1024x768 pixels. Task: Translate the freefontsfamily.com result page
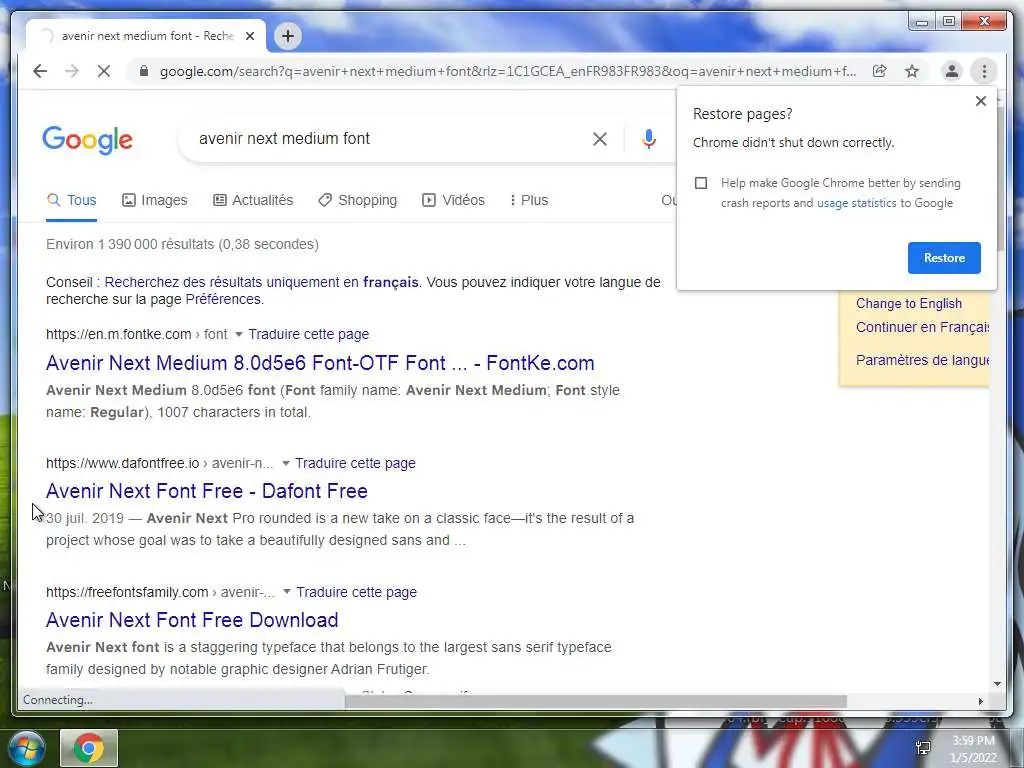point(357,592)
